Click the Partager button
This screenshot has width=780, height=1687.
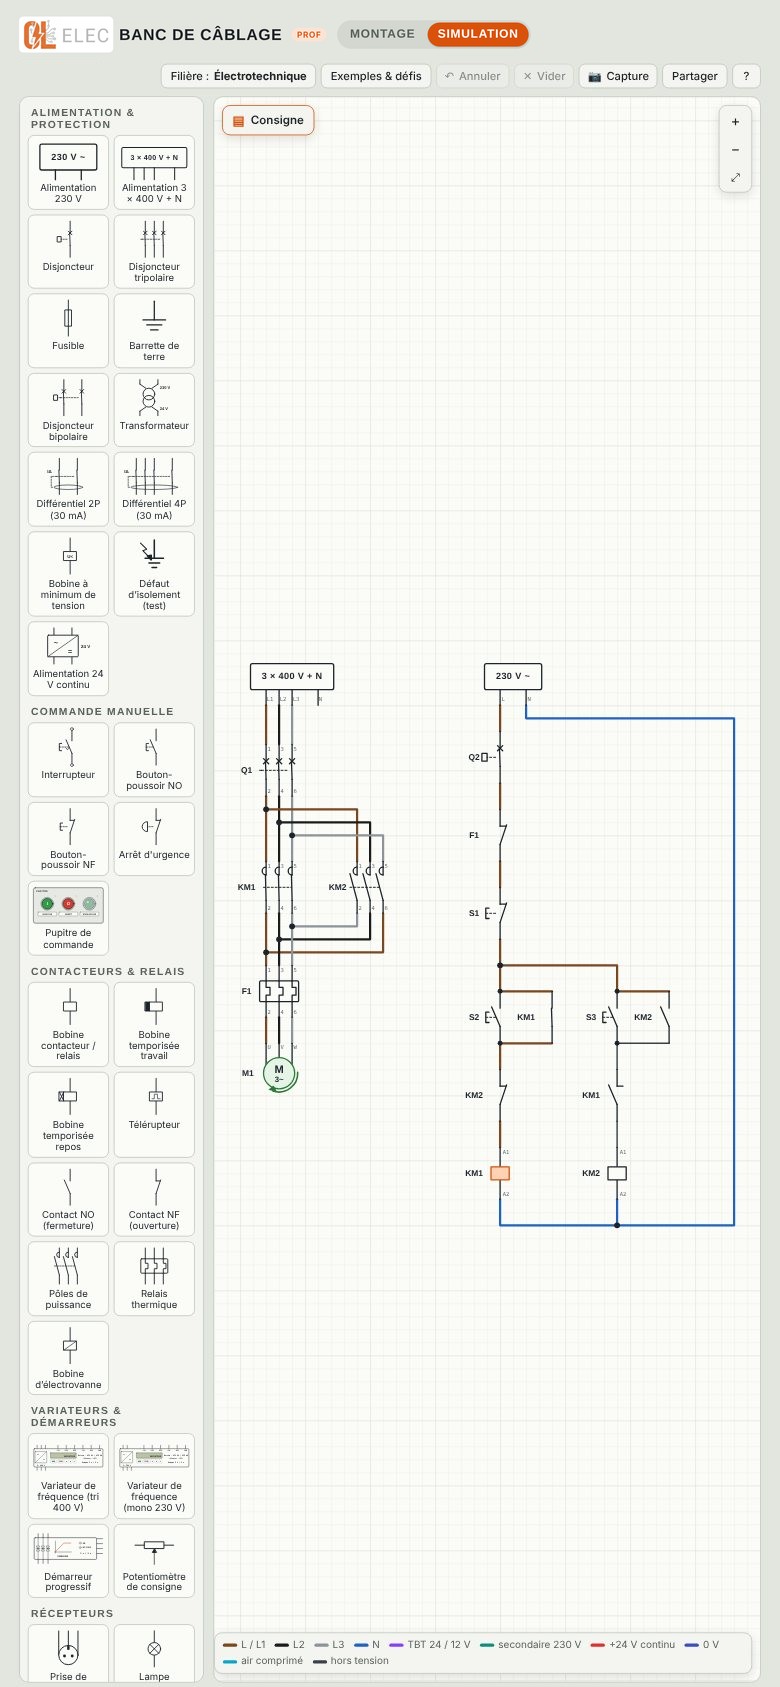click(x=695, y=76)
